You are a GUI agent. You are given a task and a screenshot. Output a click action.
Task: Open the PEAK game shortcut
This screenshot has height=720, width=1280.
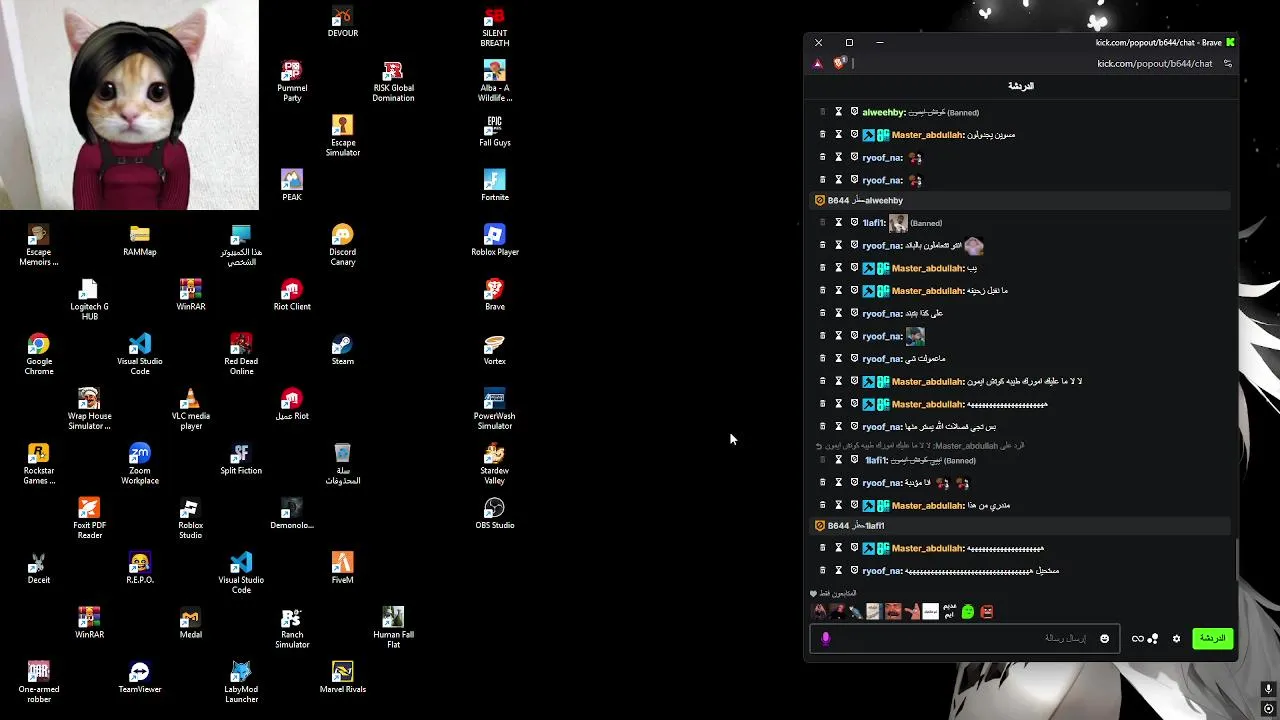point(292,186)
